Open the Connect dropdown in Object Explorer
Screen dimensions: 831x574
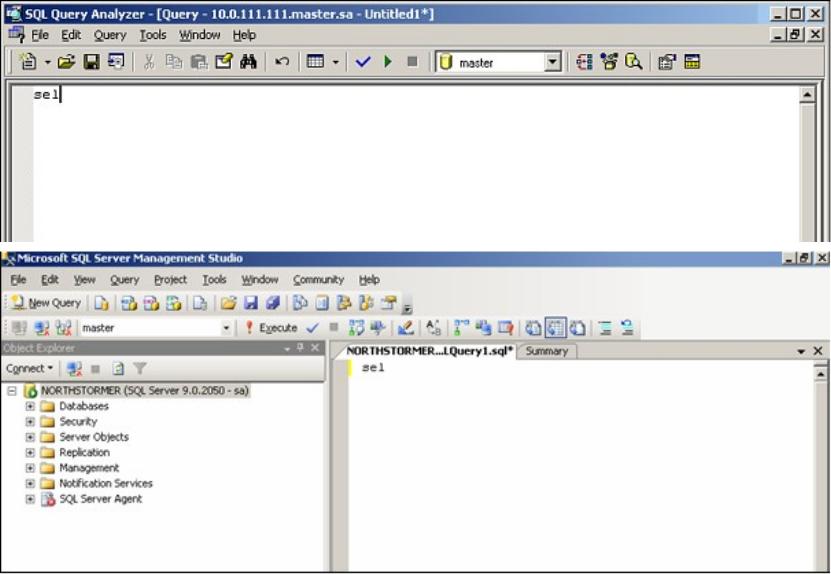click(x=30, y=368)
